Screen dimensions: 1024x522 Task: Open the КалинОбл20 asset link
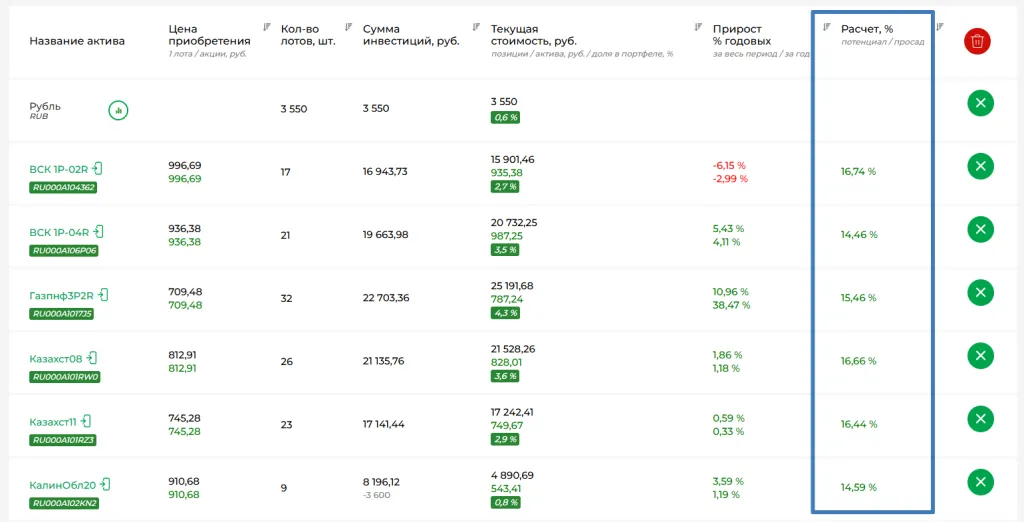tap(62, 485)
